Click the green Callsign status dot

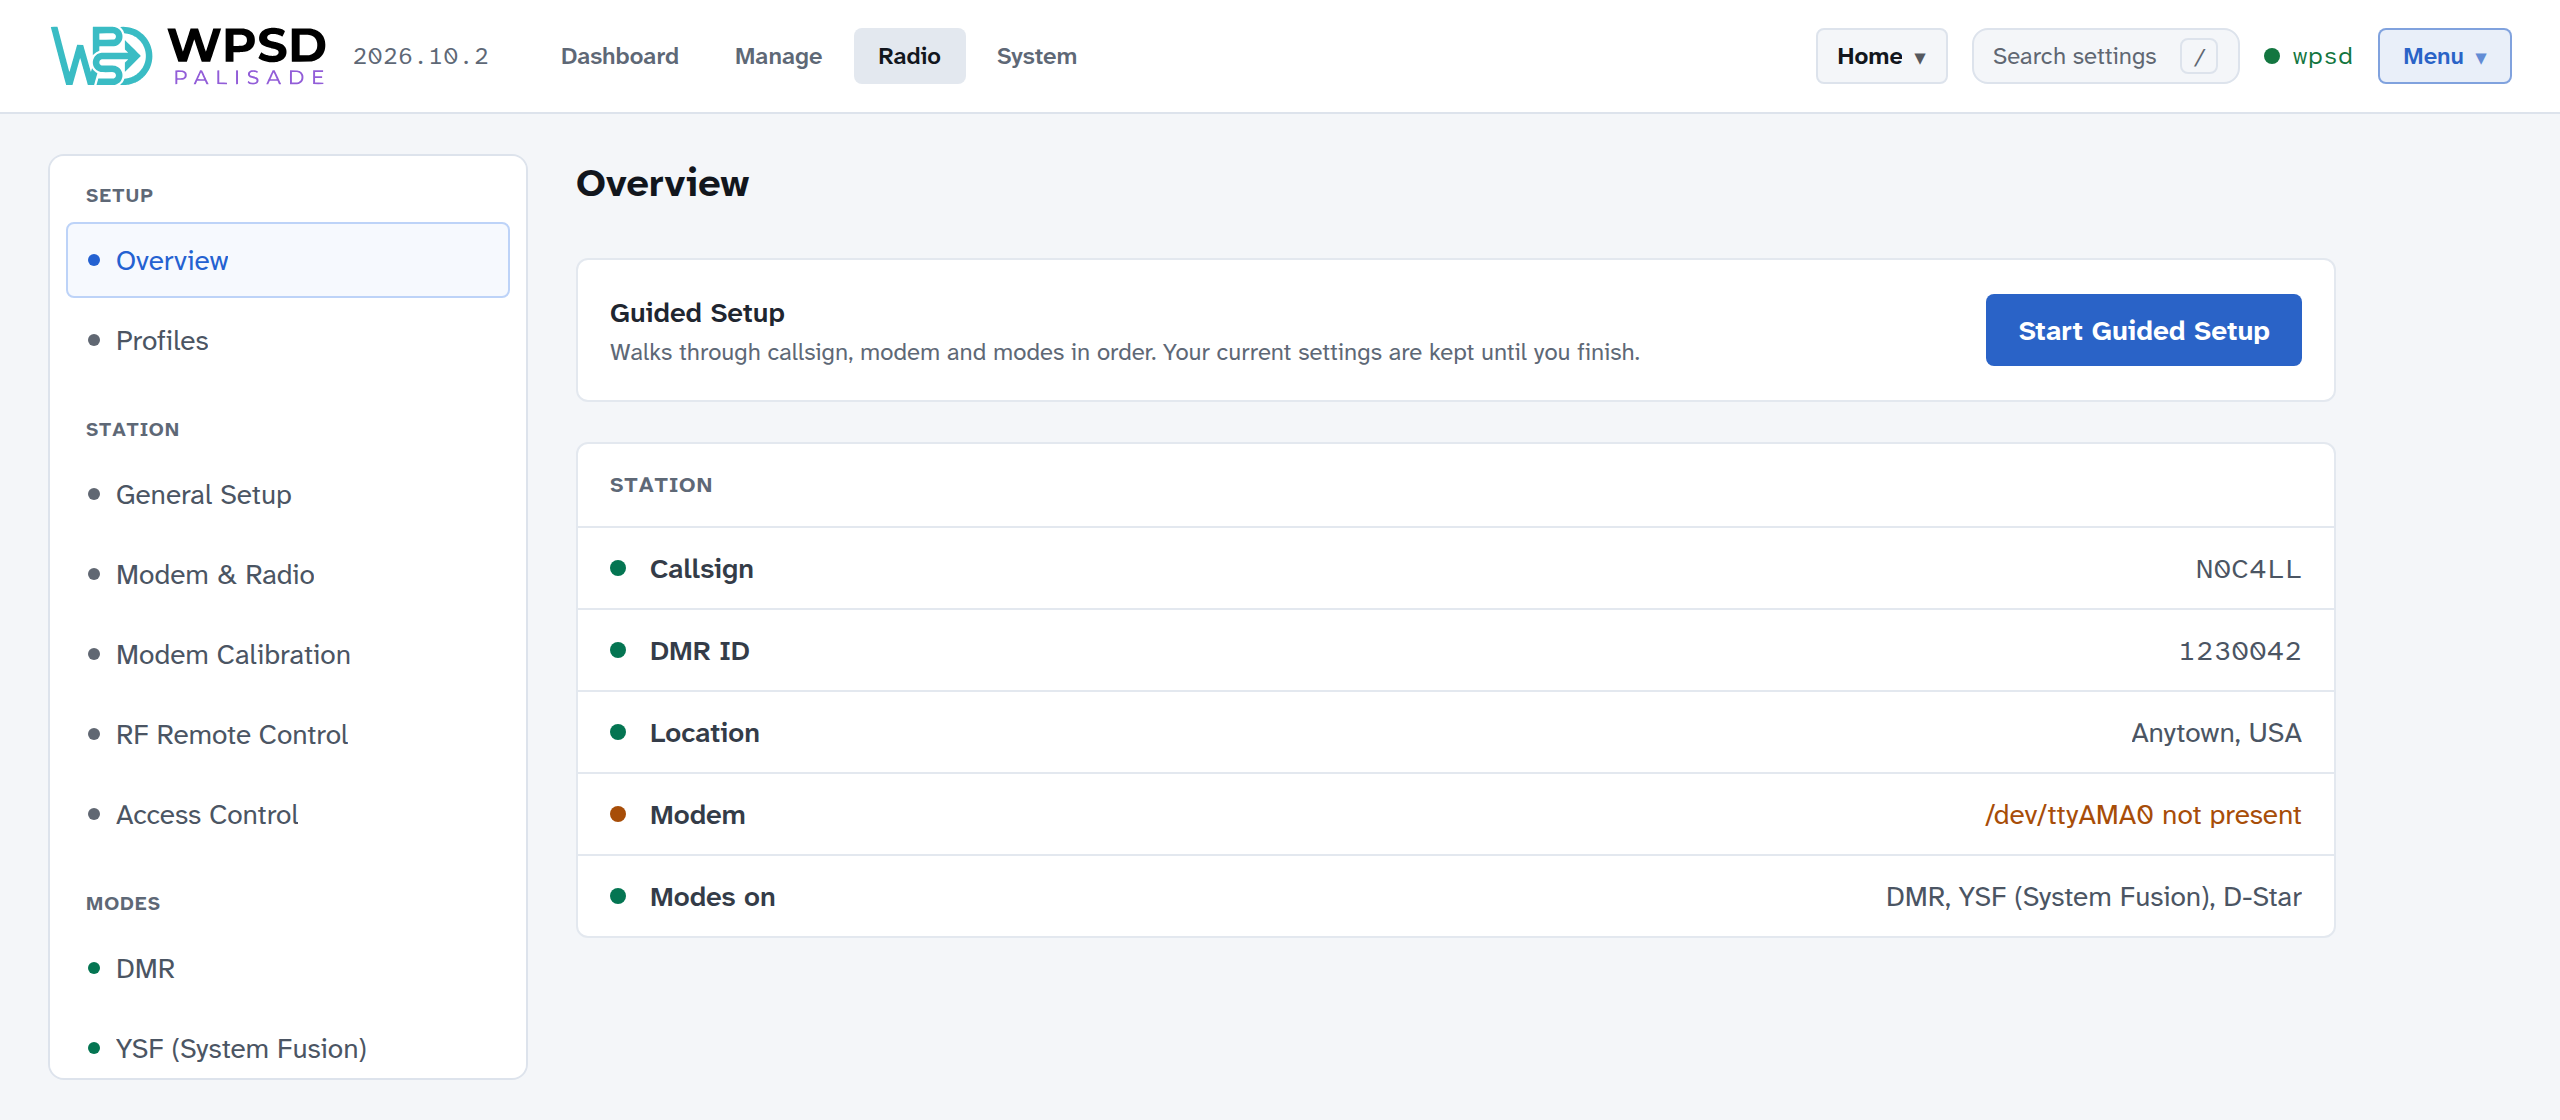pos(618,568)
